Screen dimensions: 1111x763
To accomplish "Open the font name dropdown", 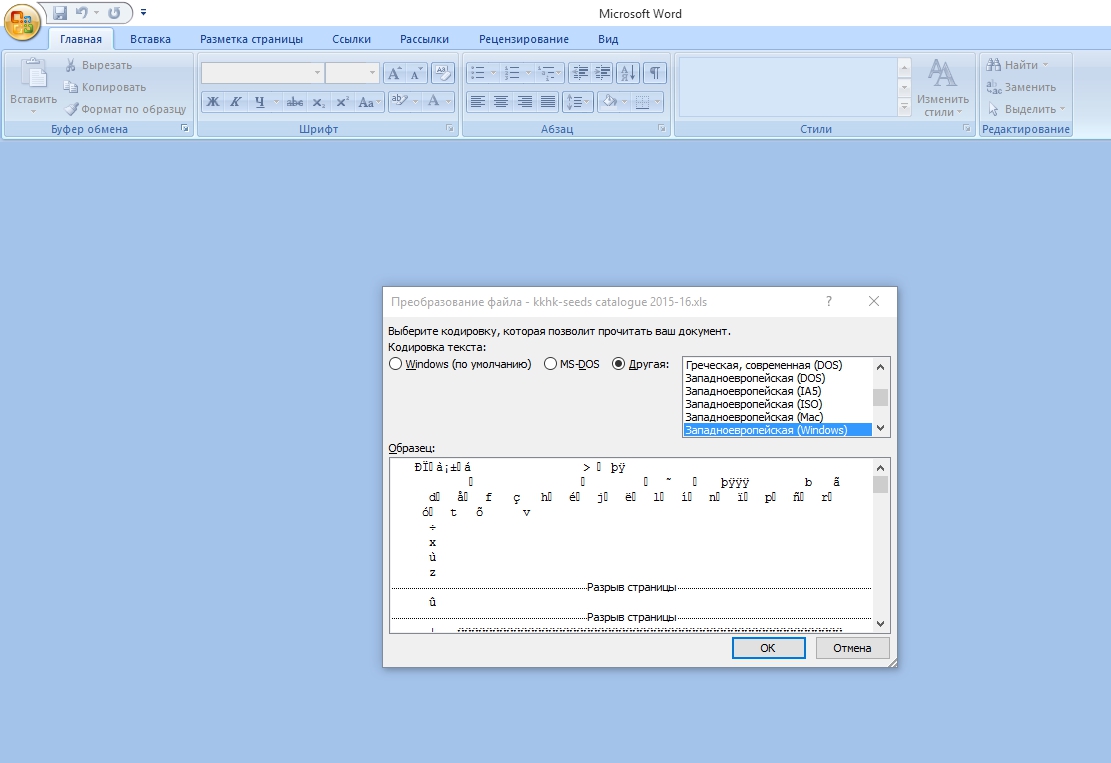I will (x=317, y=72).
